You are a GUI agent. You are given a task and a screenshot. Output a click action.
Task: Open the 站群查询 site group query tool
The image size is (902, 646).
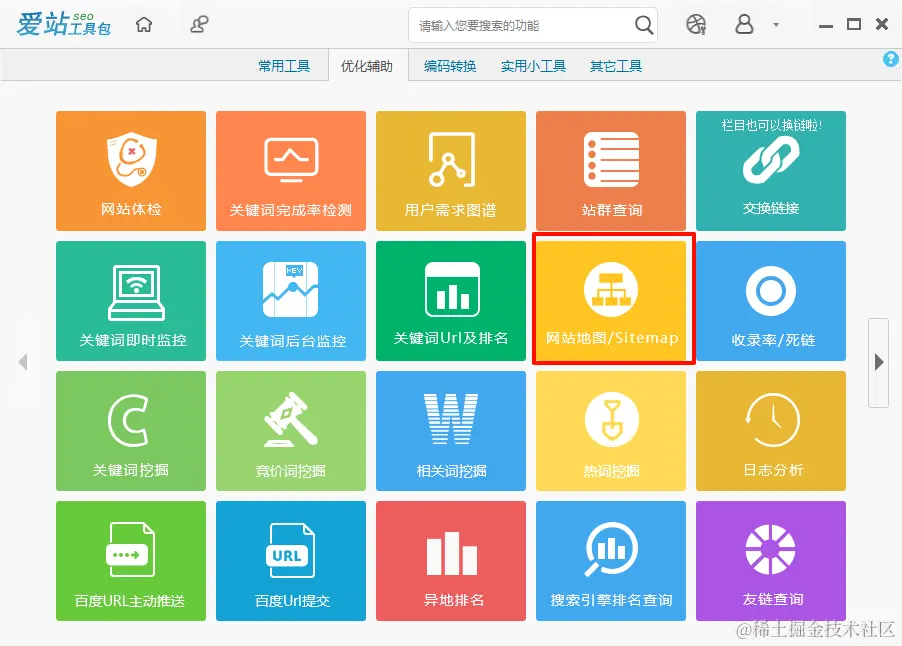pyautogui.click(x=611, y=170)
